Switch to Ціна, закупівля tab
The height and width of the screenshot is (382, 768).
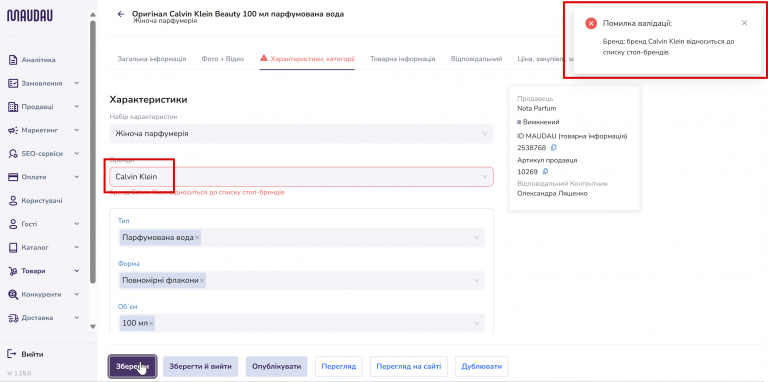pyautogui.click(x=545, y=59)
